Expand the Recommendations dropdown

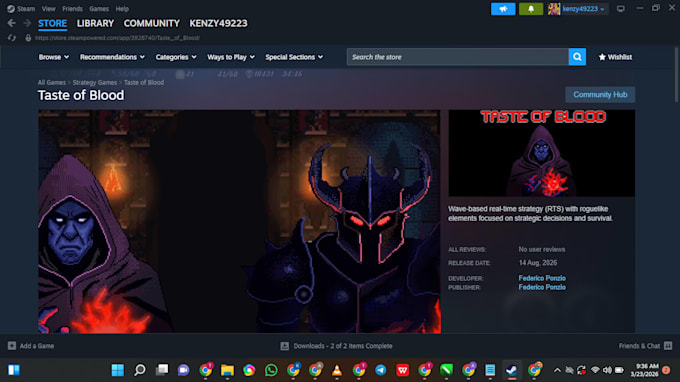(x=112, y=57)
